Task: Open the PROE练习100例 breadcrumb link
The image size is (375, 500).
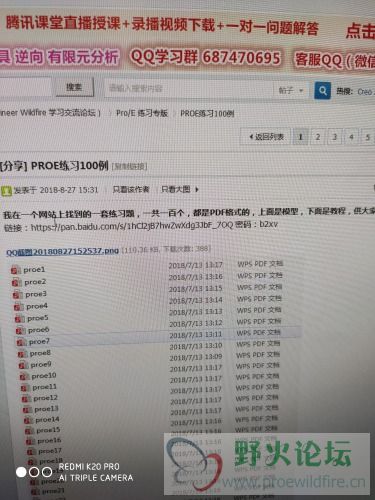Action: pos(207,114)
